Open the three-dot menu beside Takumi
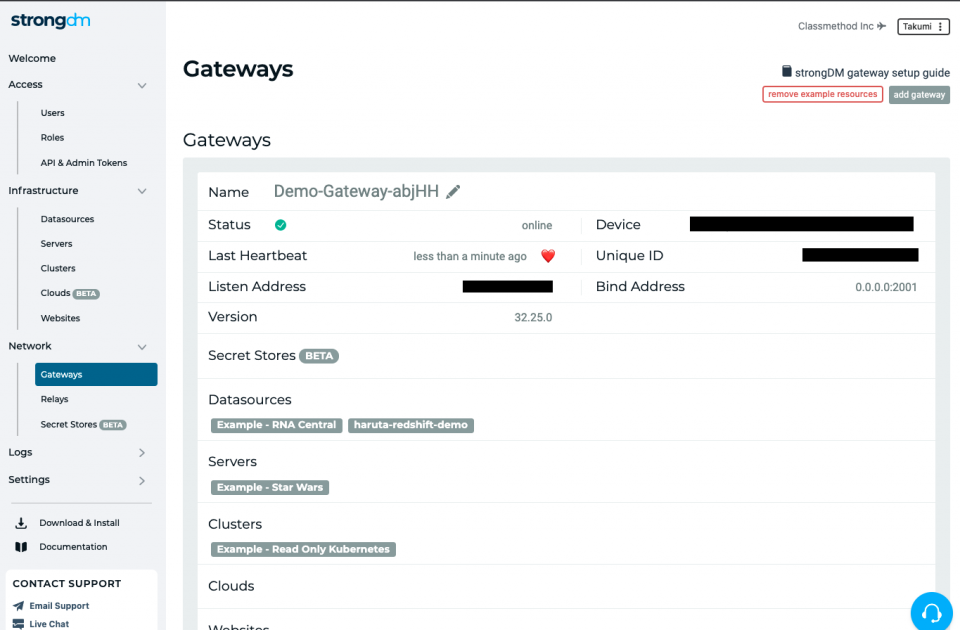The height and width of the screenshot is (630, 960). (x=940, y=26)
